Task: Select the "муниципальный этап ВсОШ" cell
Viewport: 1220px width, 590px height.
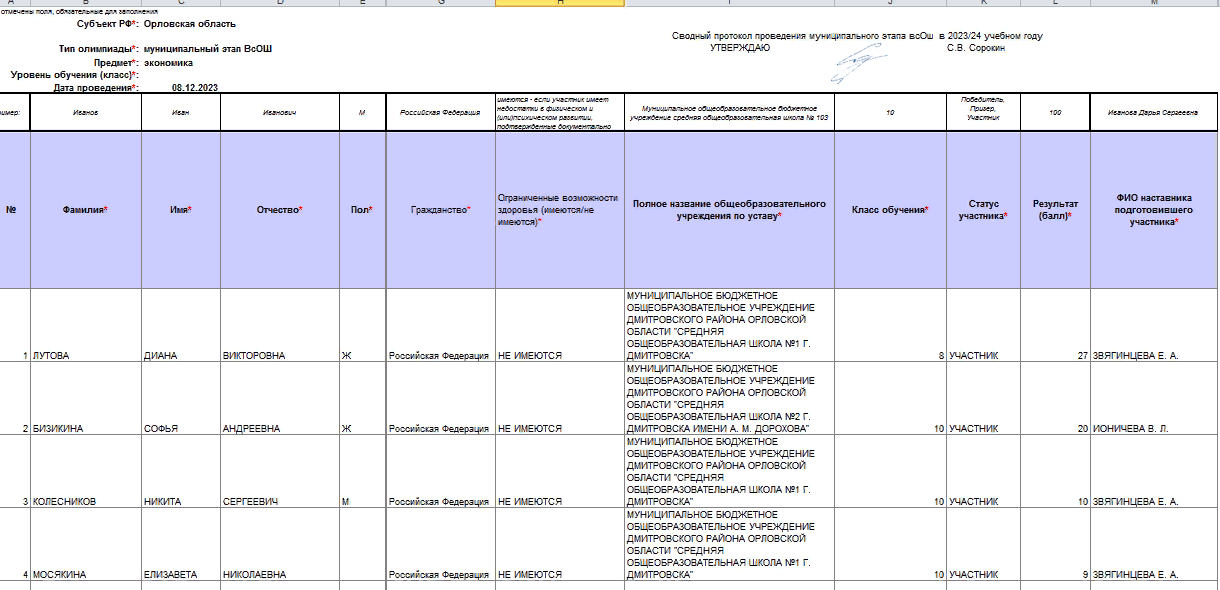Action: [x=207, y=48]
